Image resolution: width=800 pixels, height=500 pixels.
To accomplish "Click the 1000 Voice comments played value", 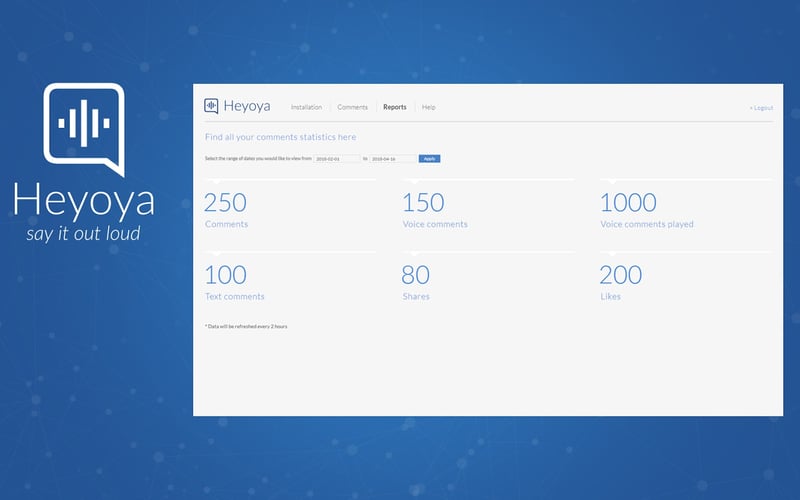I will pos(628,203).
